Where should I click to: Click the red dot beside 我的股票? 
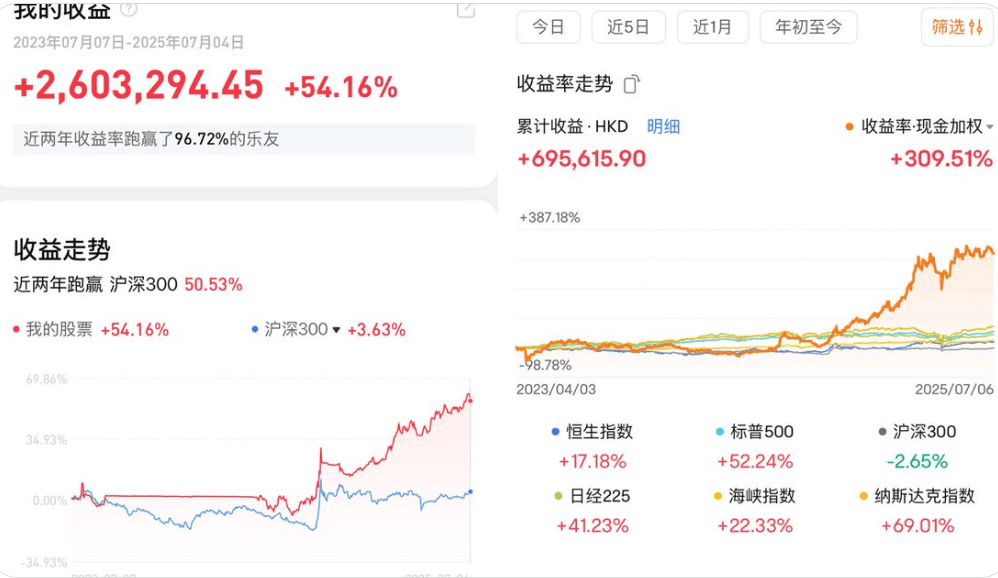coord(17,329)
